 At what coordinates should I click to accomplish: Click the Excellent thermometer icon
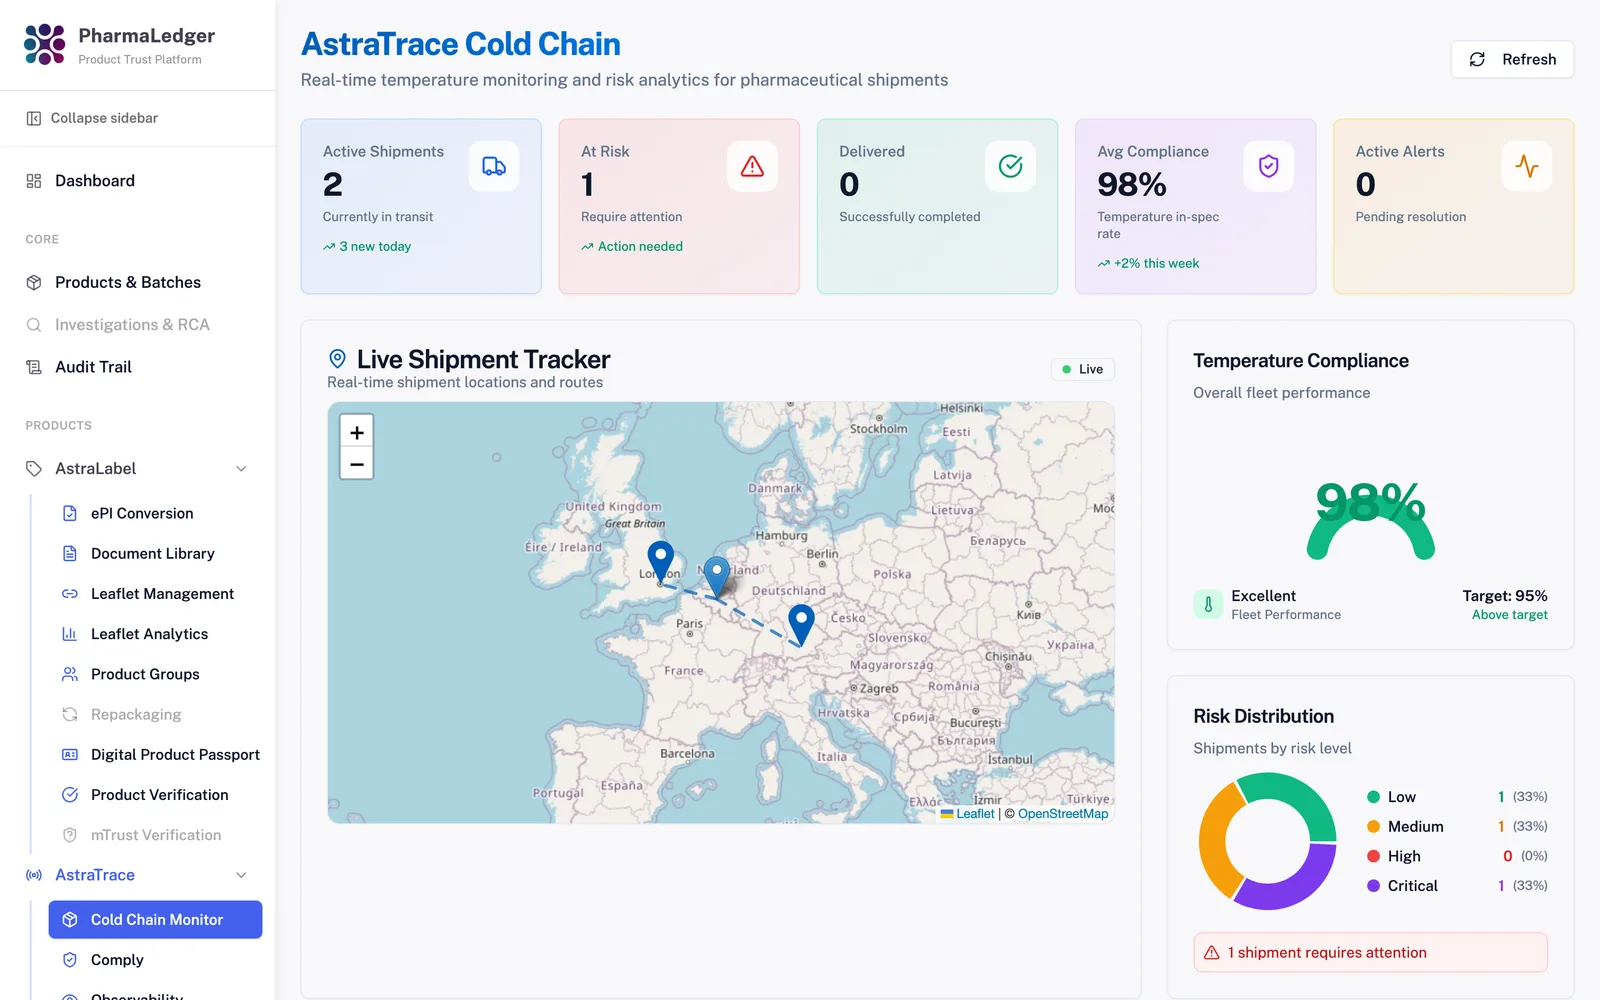click(1208, 604)
